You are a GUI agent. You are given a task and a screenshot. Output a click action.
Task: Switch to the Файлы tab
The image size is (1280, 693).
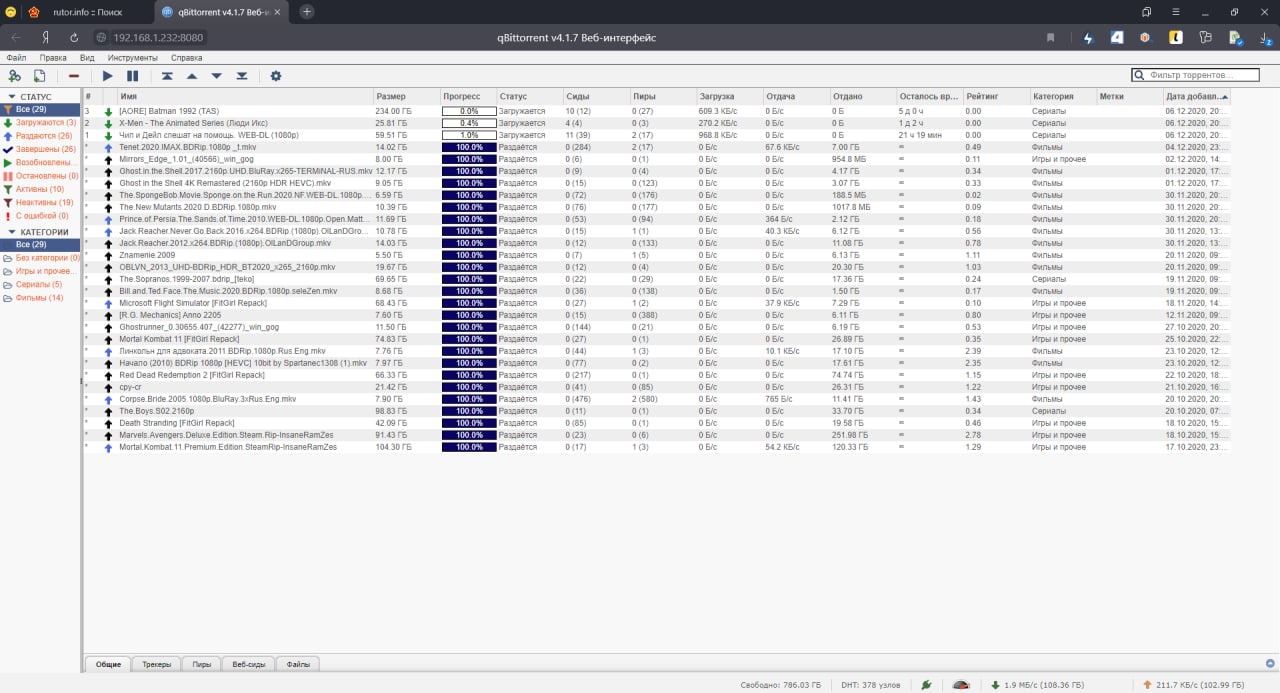(298, 664)
